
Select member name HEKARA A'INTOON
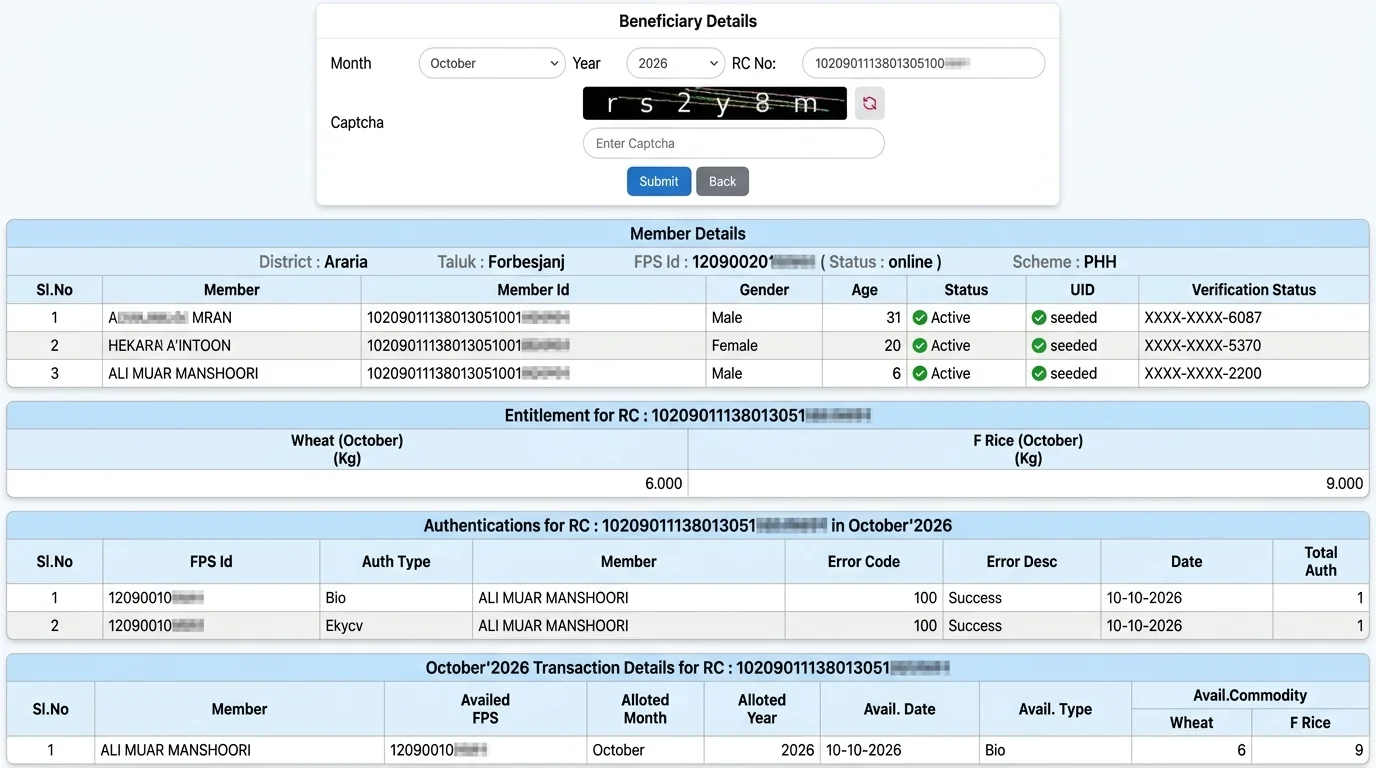point(170,346)
